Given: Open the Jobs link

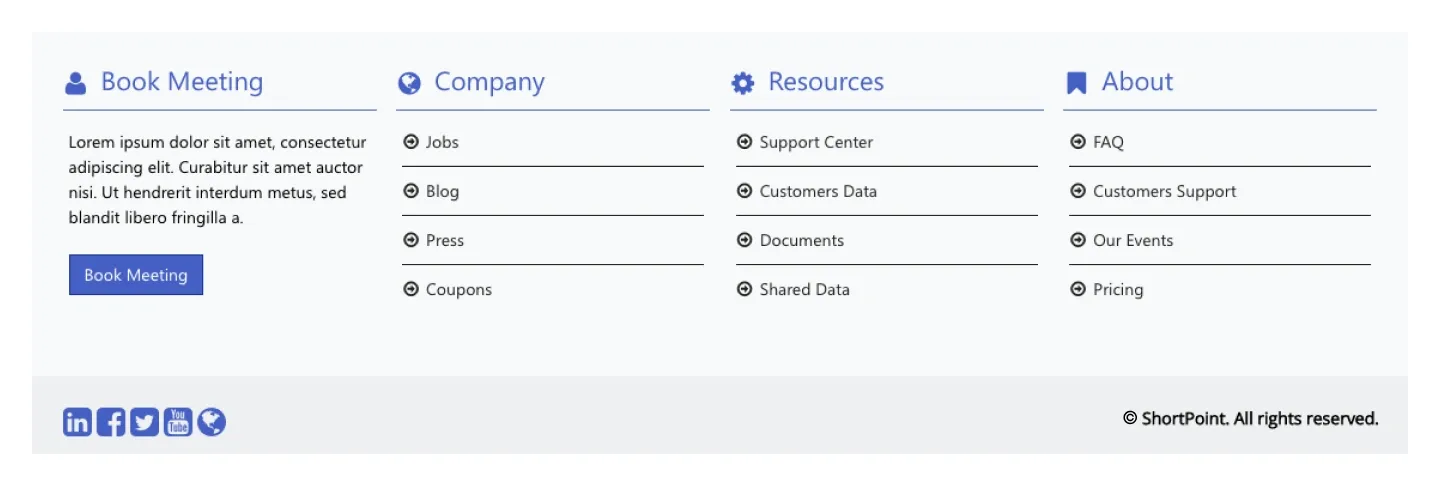Looking at the screenshot, I should [442, 142].
